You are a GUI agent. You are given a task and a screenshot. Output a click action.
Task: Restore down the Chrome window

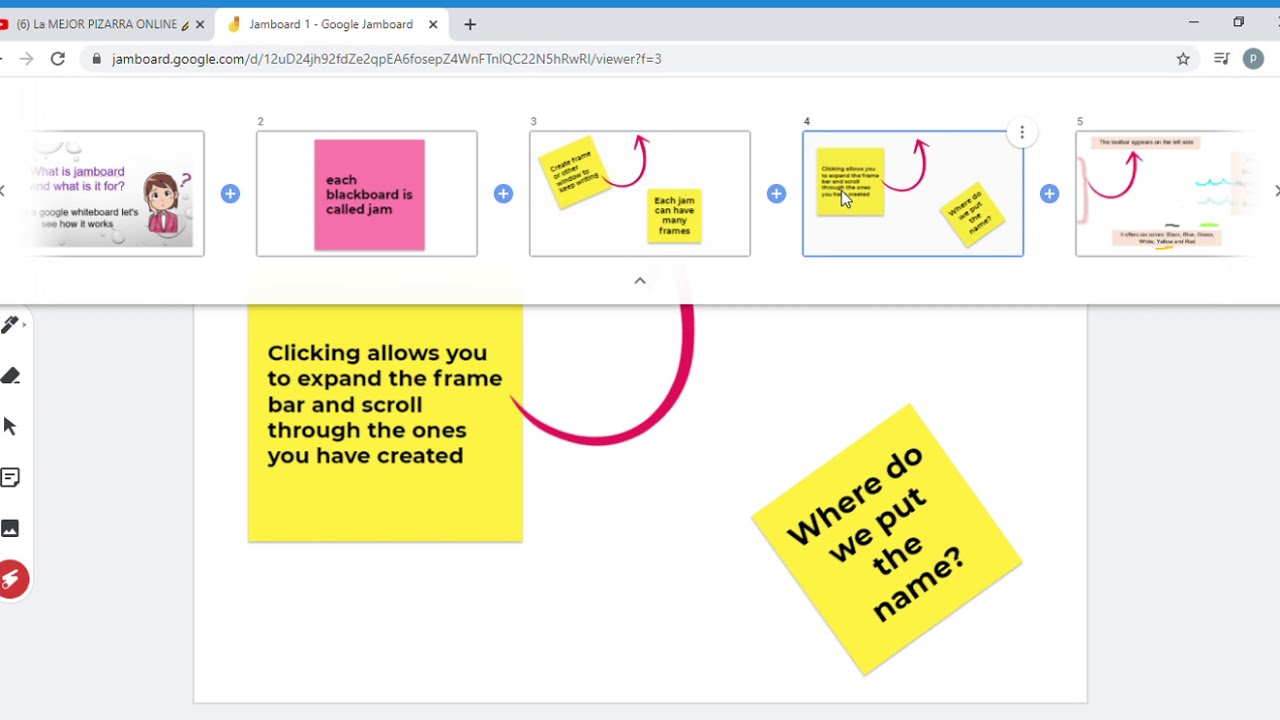point(1238,22)
